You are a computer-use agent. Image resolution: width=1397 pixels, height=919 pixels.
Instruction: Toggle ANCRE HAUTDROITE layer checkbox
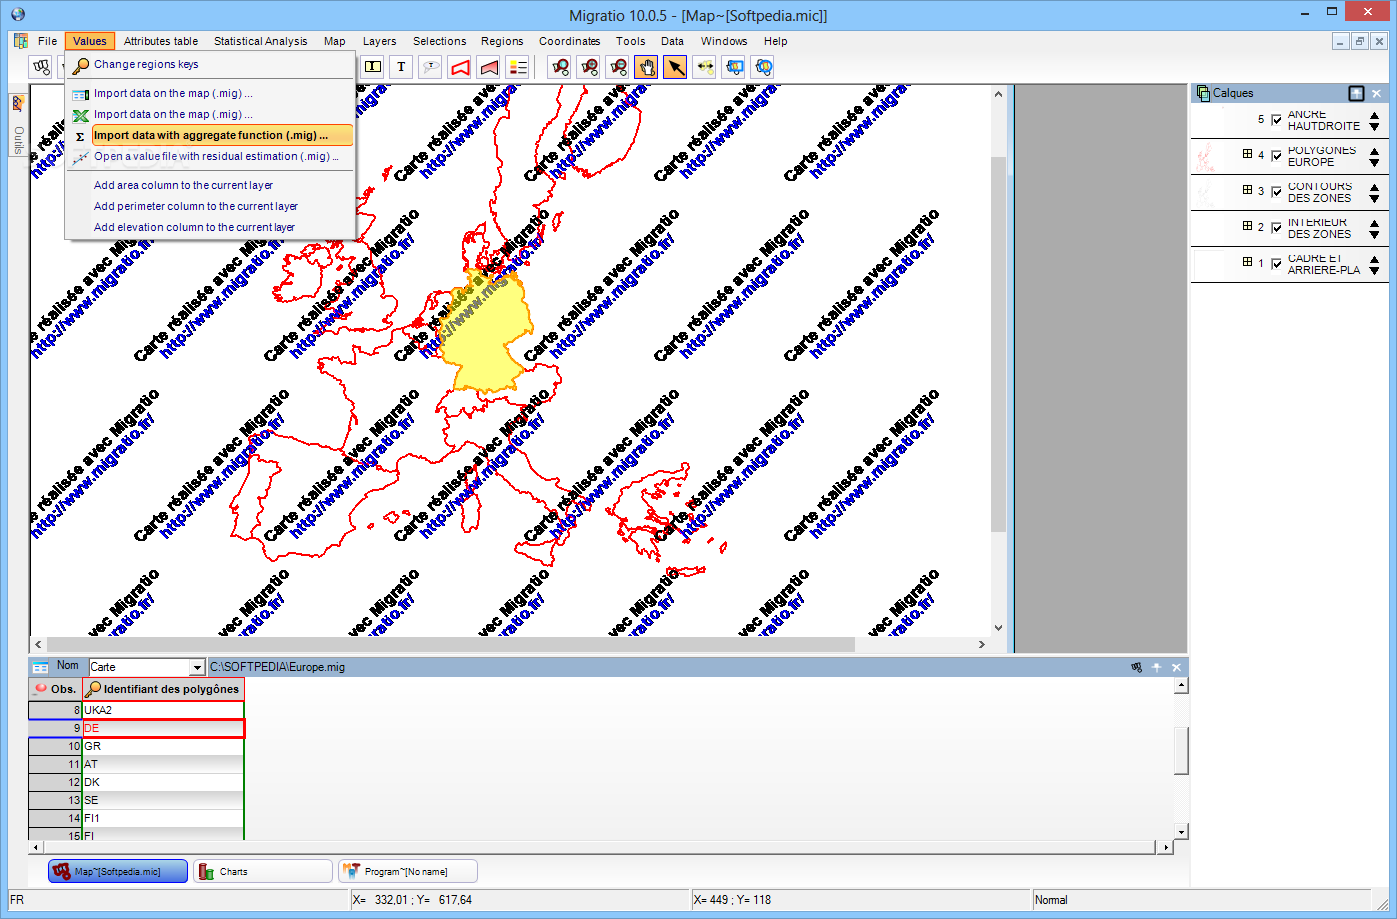1276,120
